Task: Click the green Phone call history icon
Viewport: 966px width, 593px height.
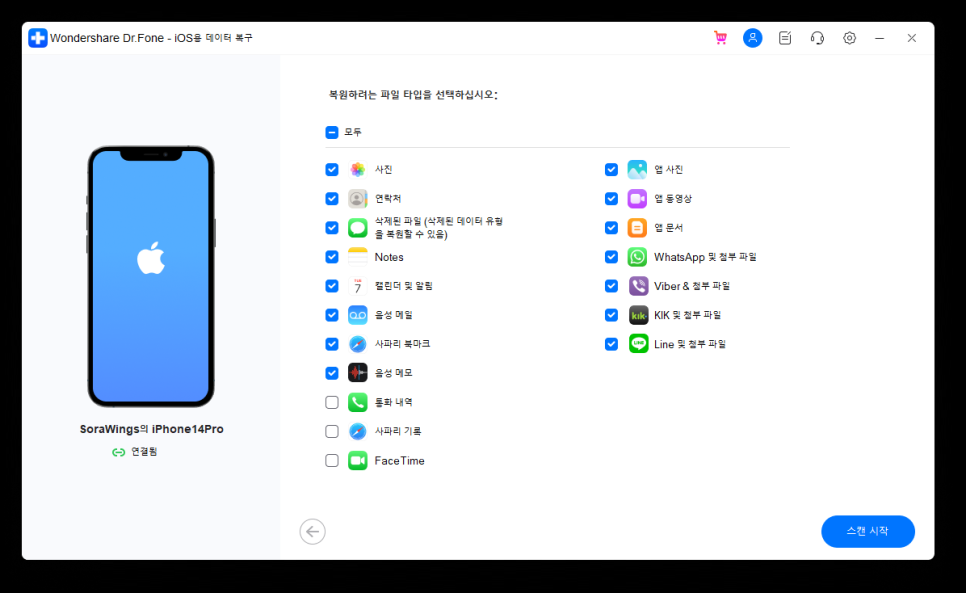Action: pos(357,402)
